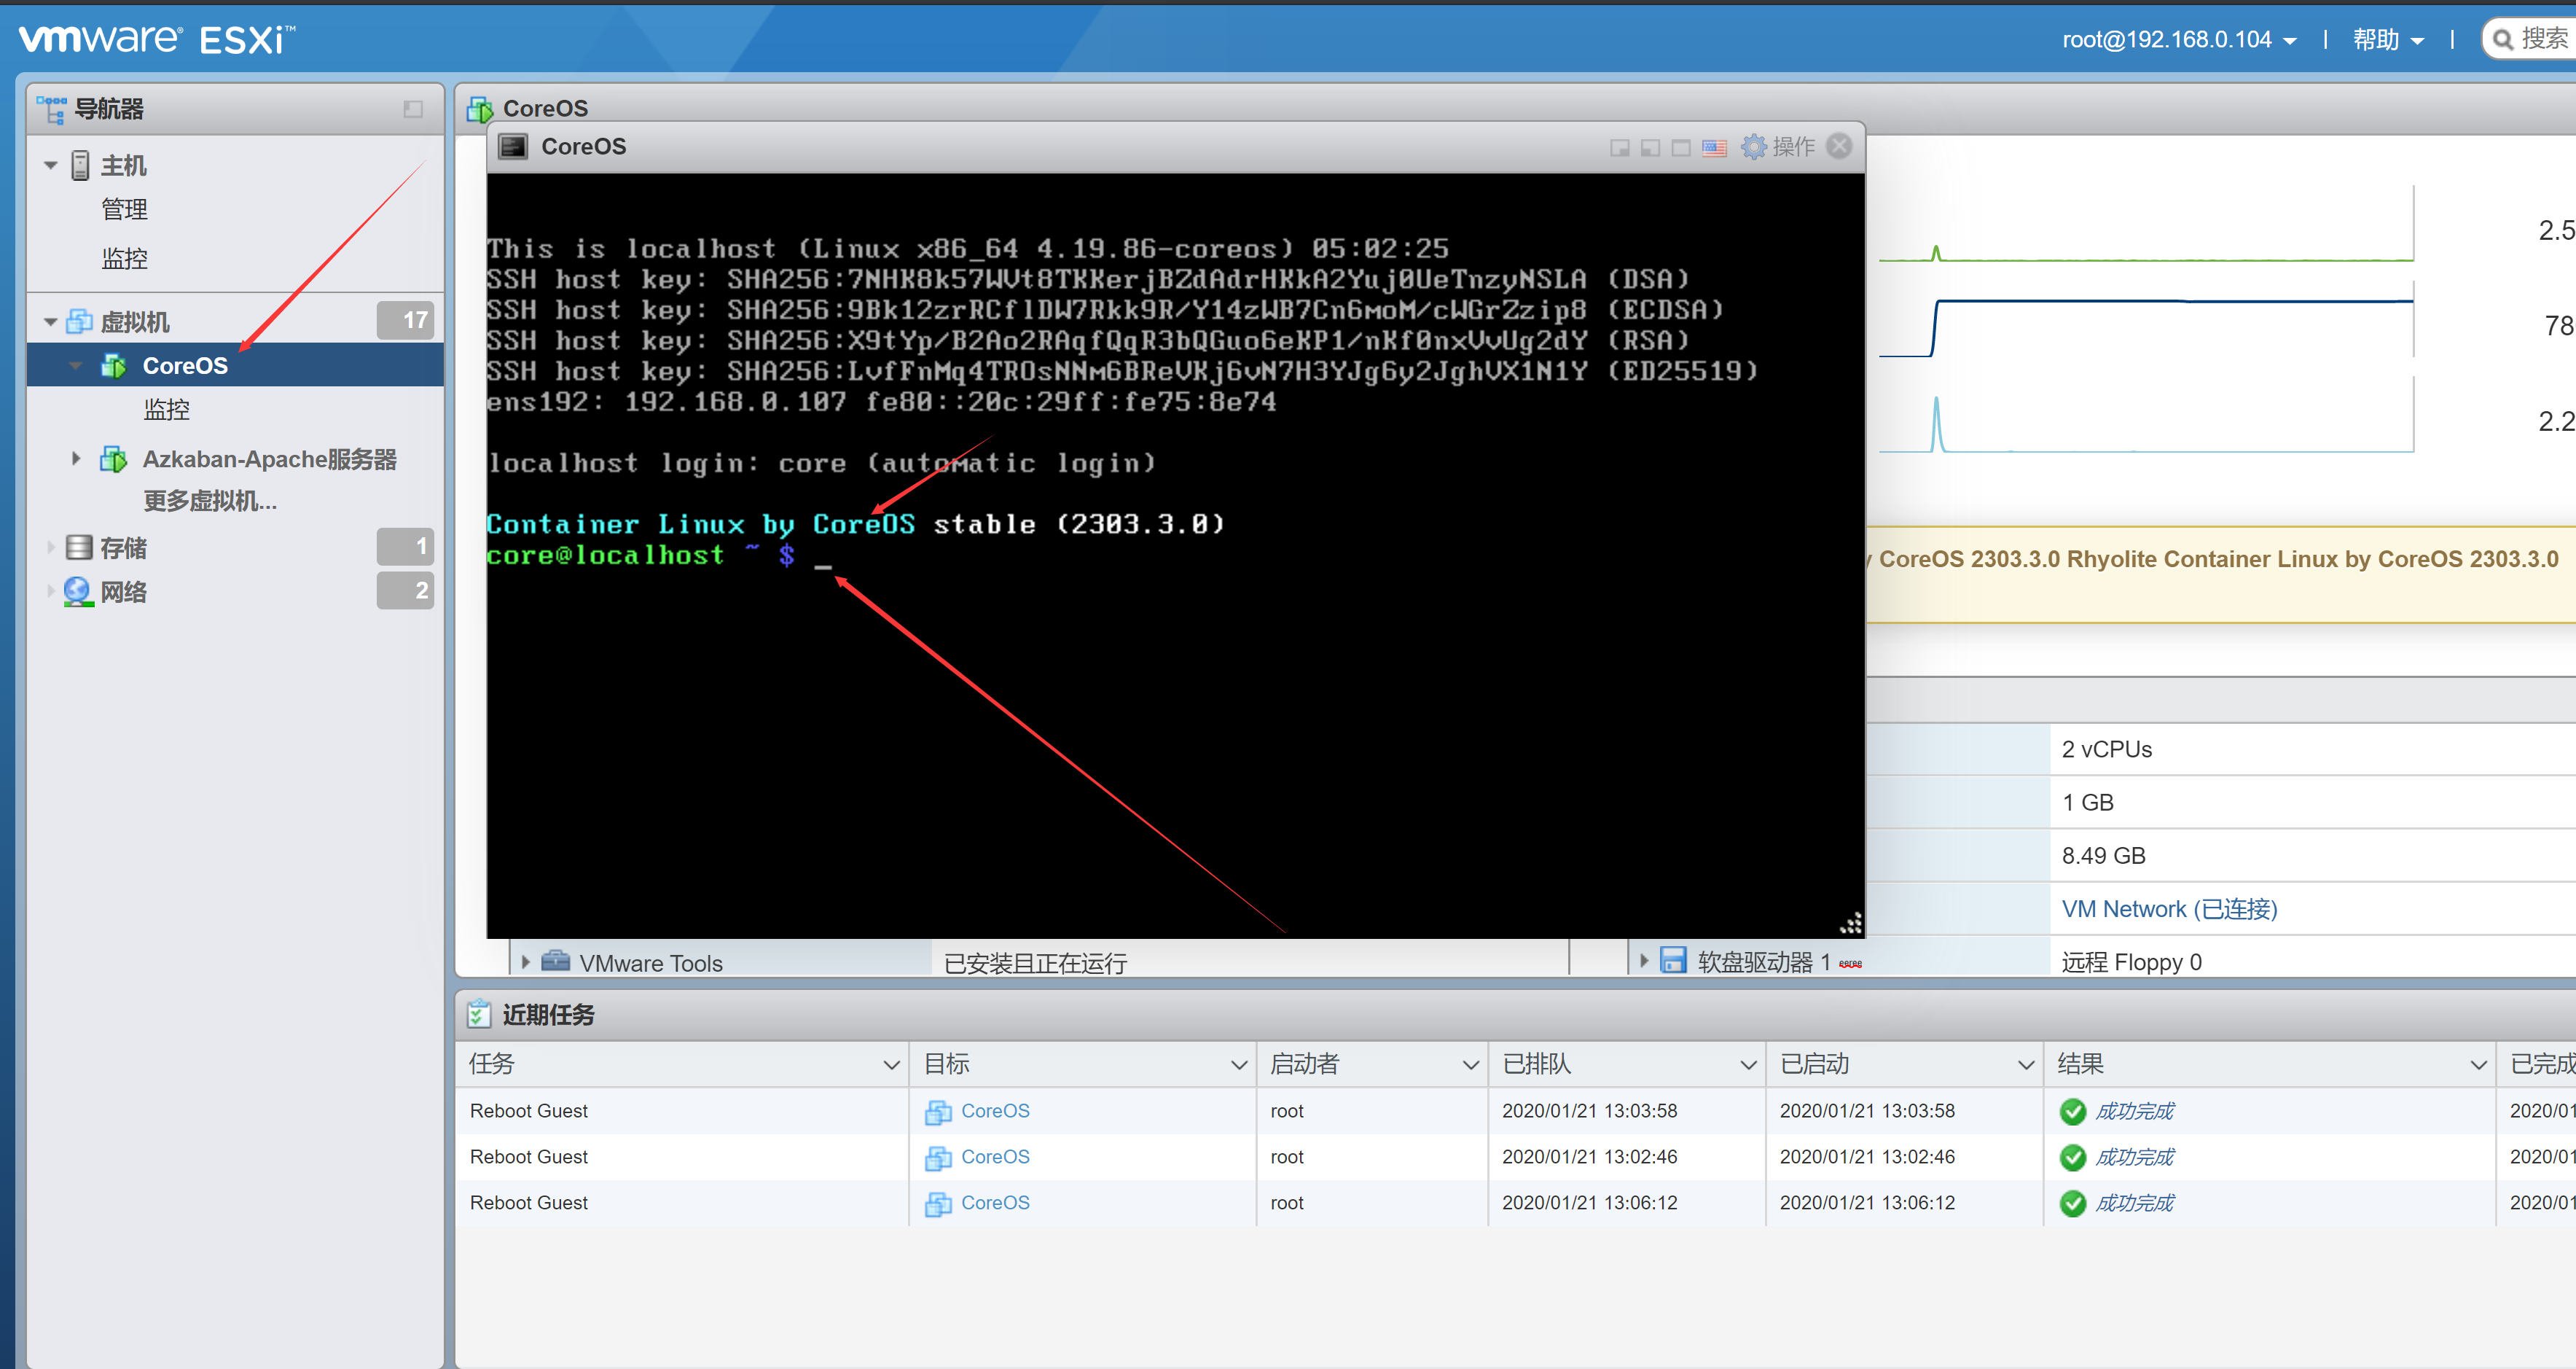The height and width of the screenshot is (1369, 2576).
Task: Open the VM Network (已连接) link
Action: click(2169, 909)
